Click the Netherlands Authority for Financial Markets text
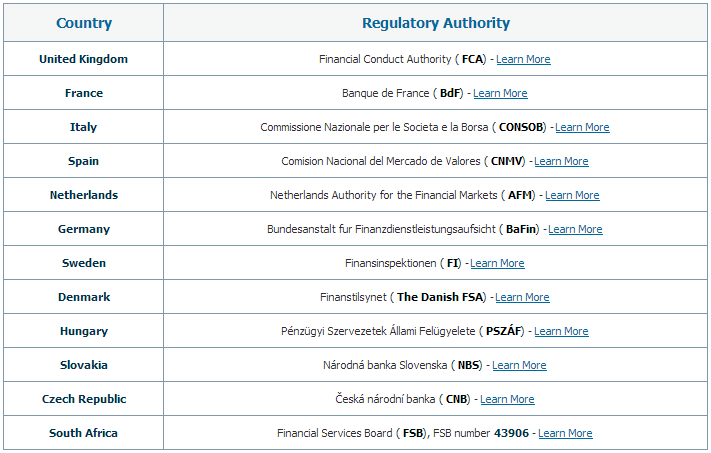The image size is (711, 453). pyautogui.click(x=384, y=195)
